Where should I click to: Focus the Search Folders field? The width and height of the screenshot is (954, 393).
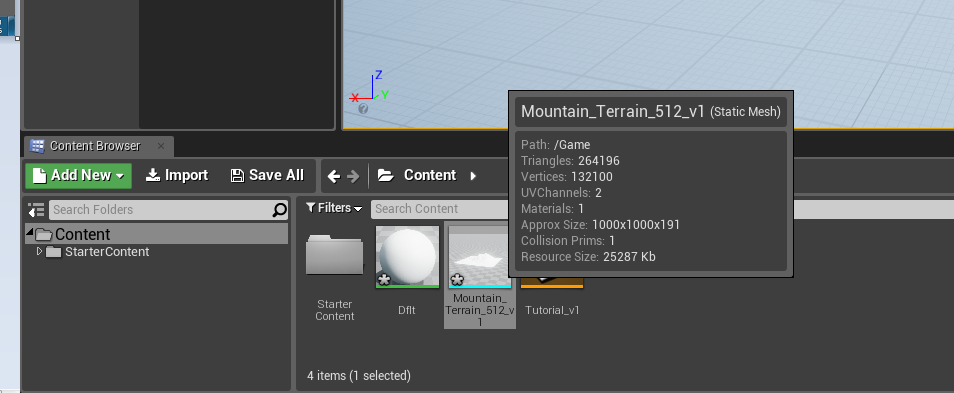point(160,210)
